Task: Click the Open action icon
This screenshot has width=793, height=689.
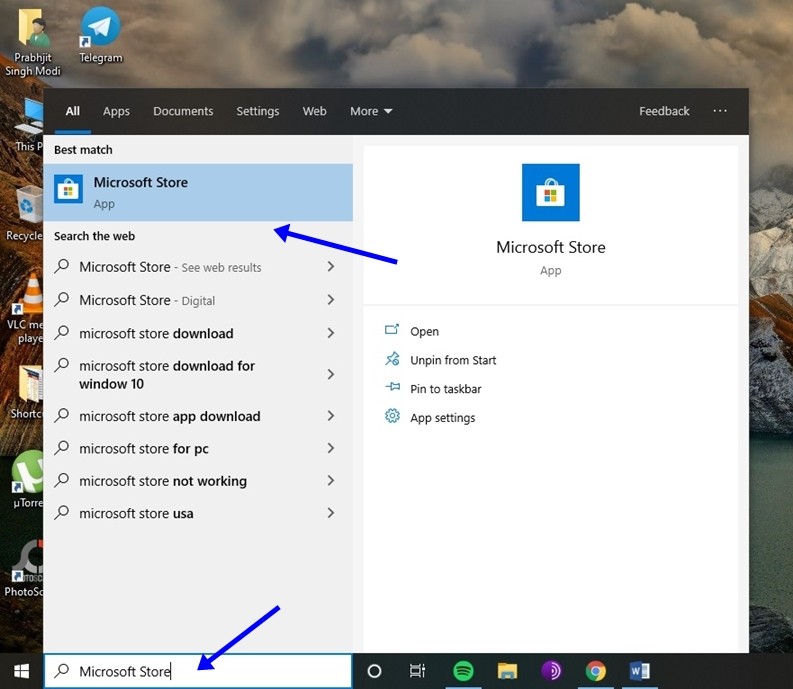Action: click(x=392, y=330)
